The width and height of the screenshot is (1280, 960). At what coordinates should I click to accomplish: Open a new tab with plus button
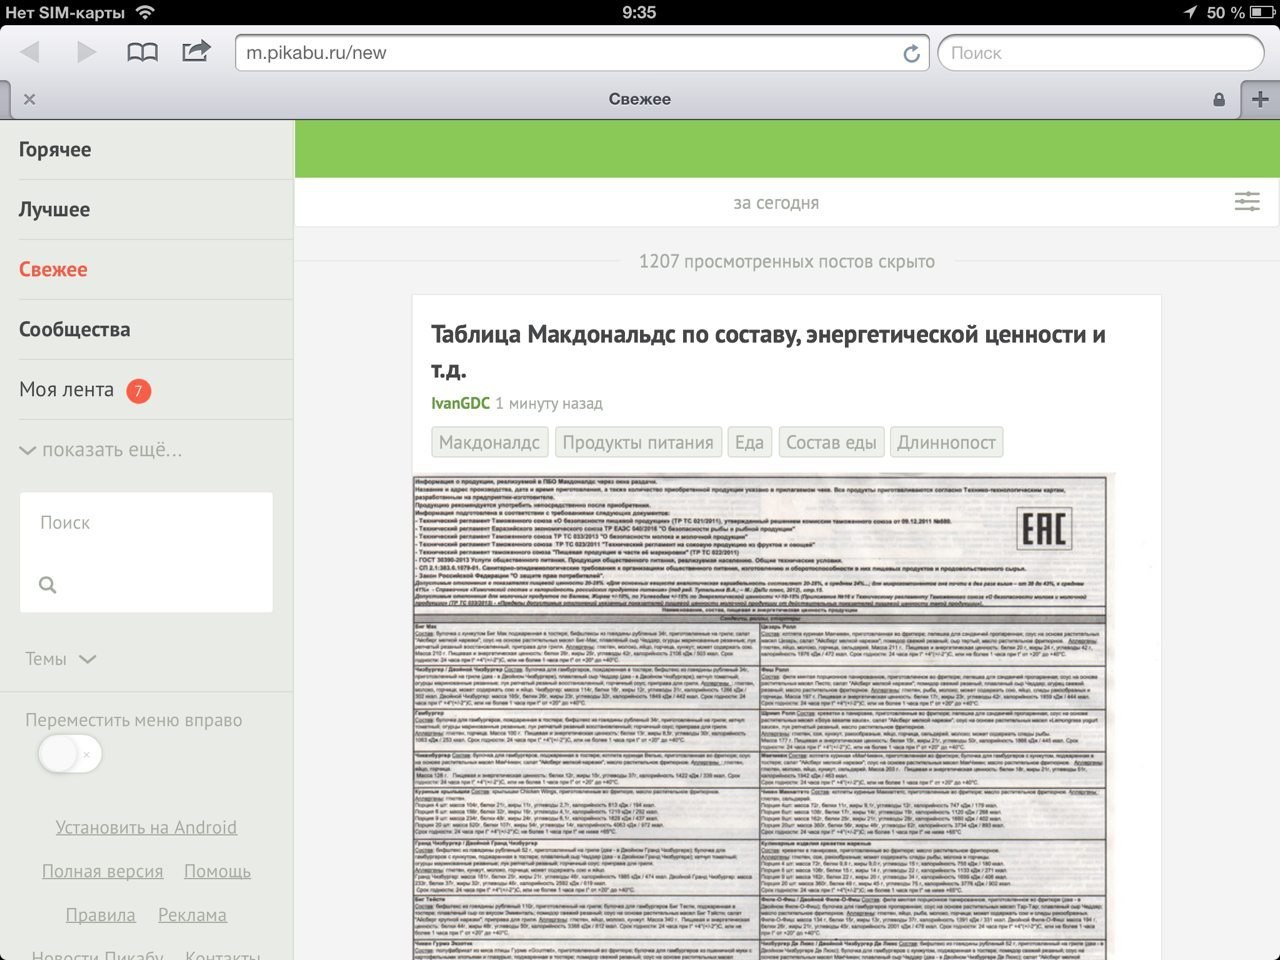pyautogui.click(x=1260, y=99)
